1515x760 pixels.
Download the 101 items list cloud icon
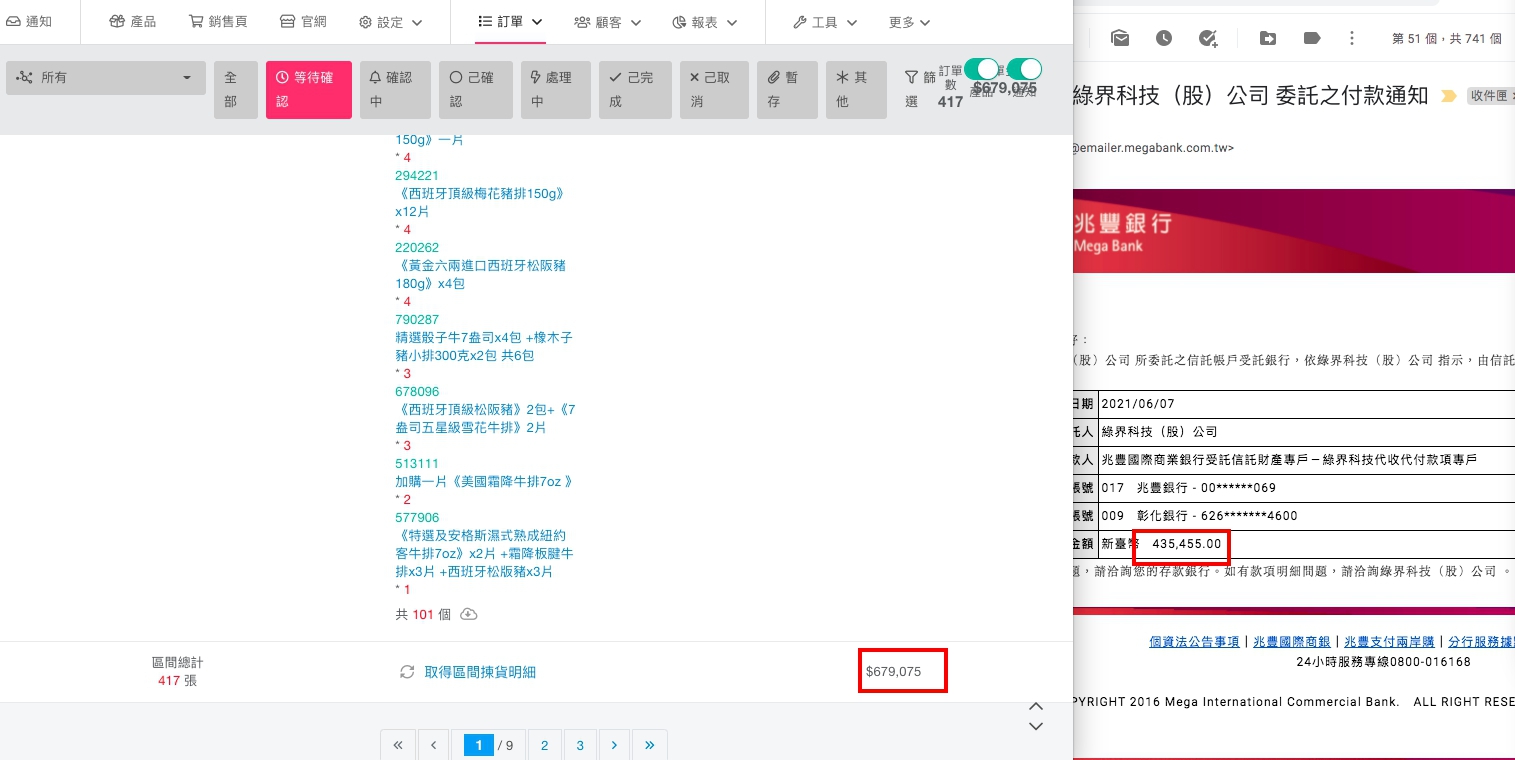(x=468, y=614)
